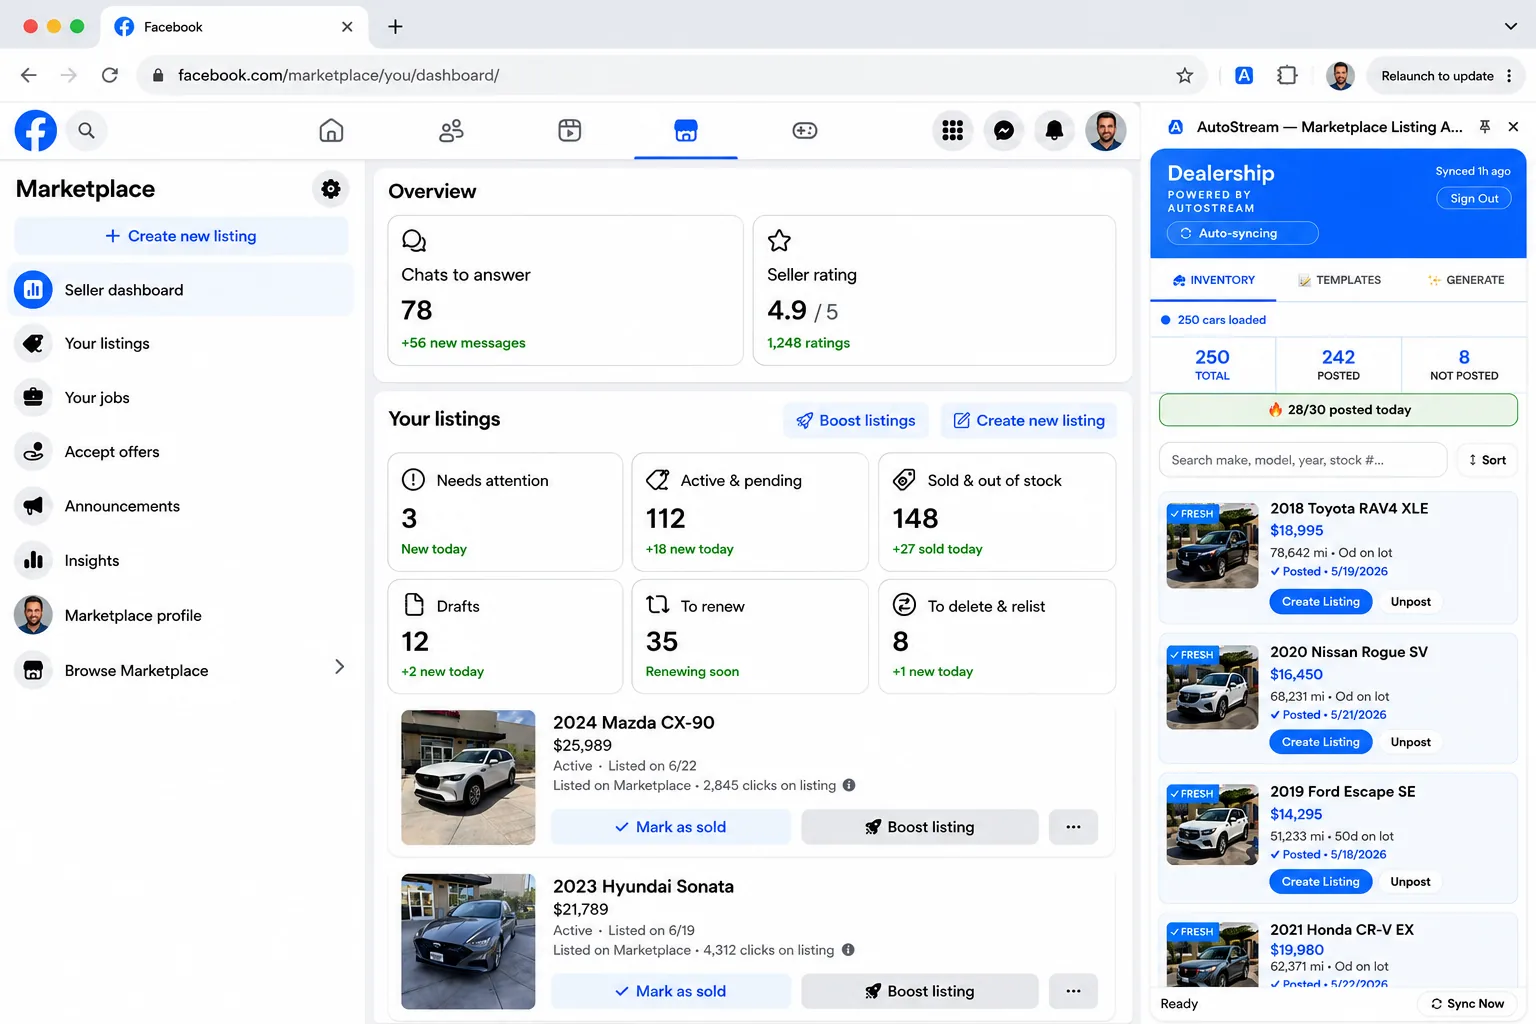Open Marketplace profile in sidebar
Screen dimensions: 1536x1024
pos(181,615)
